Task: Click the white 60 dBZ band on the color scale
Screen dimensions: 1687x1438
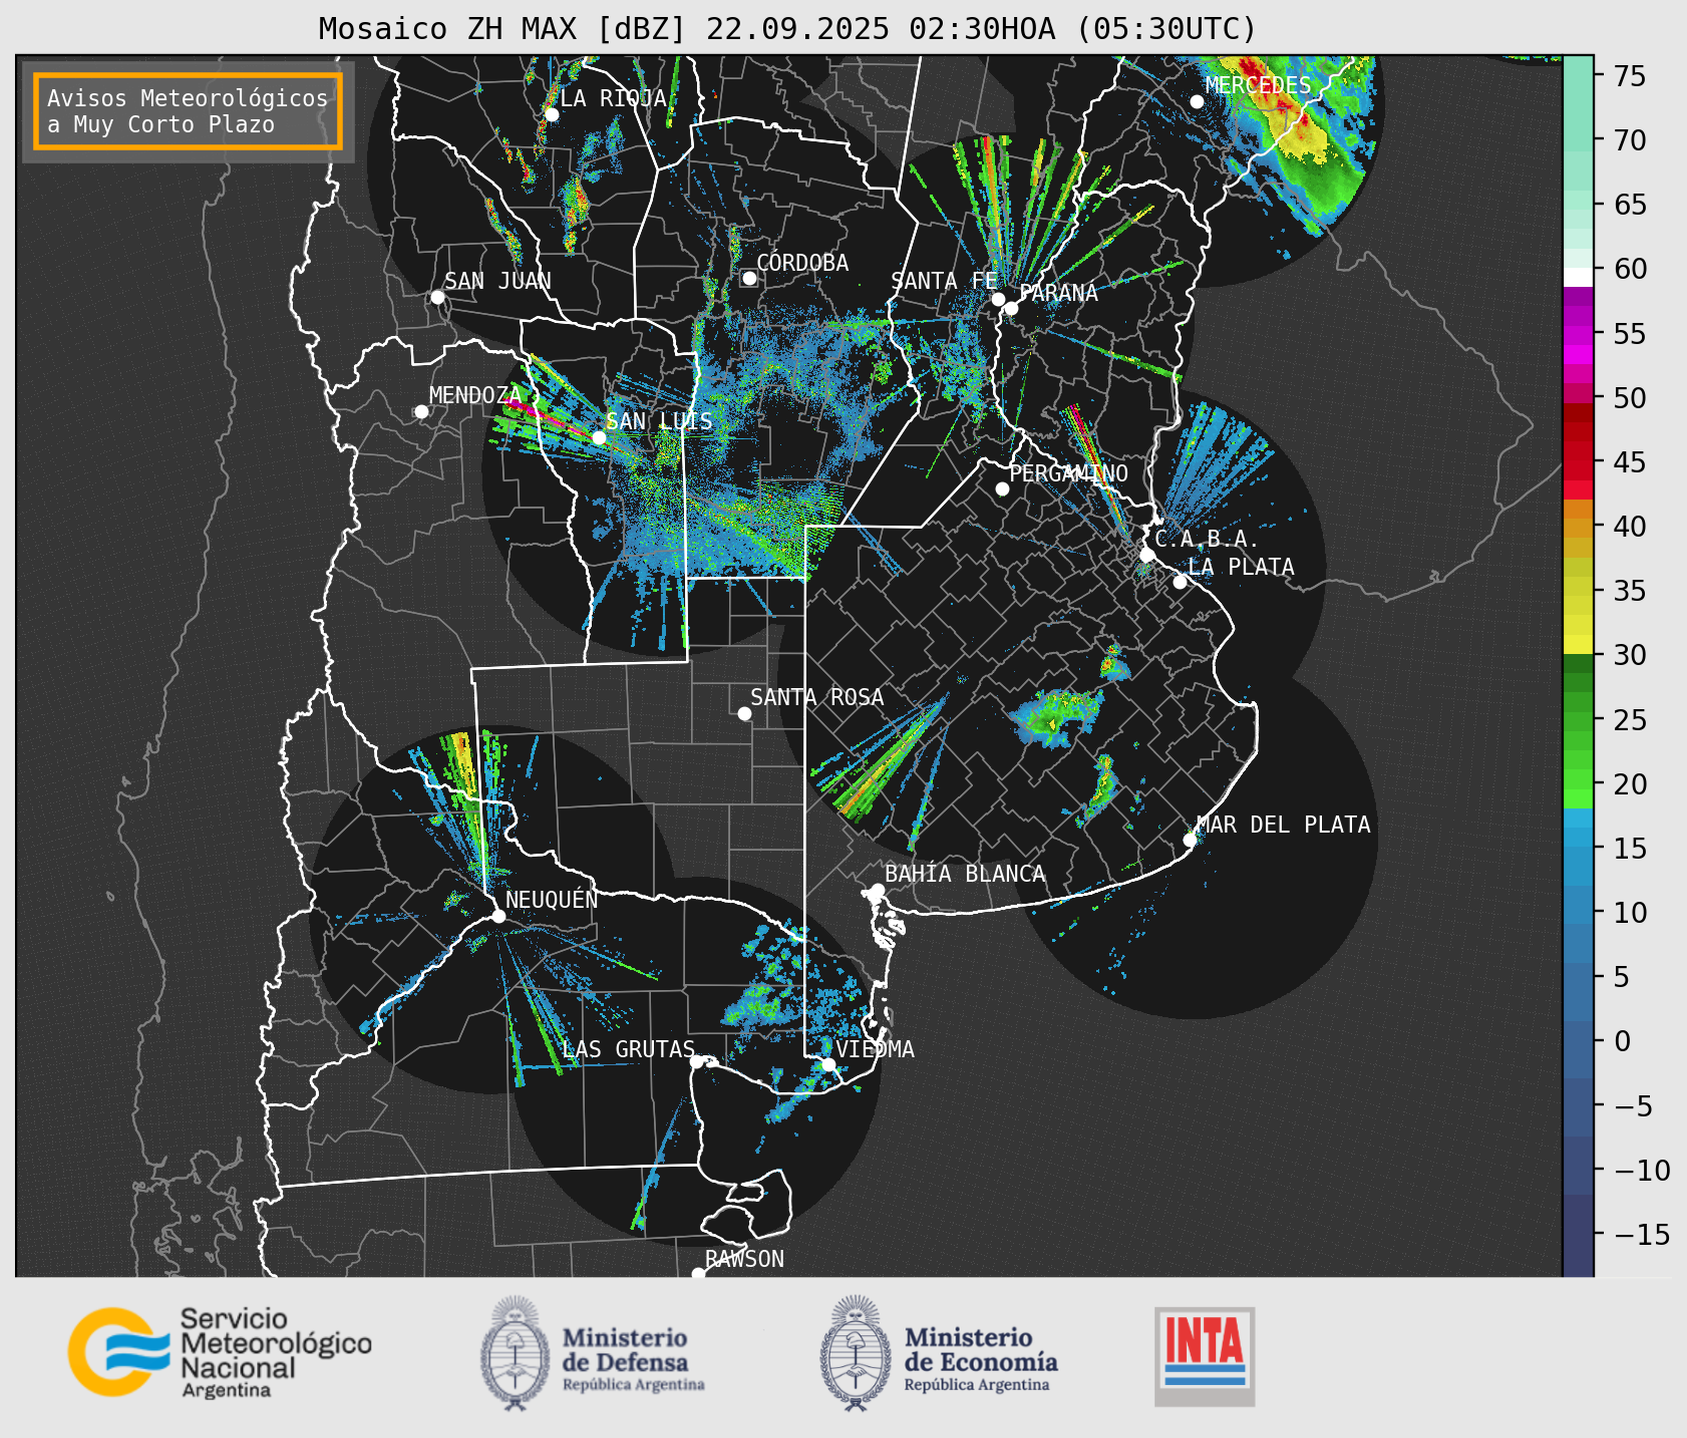Action: pyautogui.click(x=1577, y=277)
